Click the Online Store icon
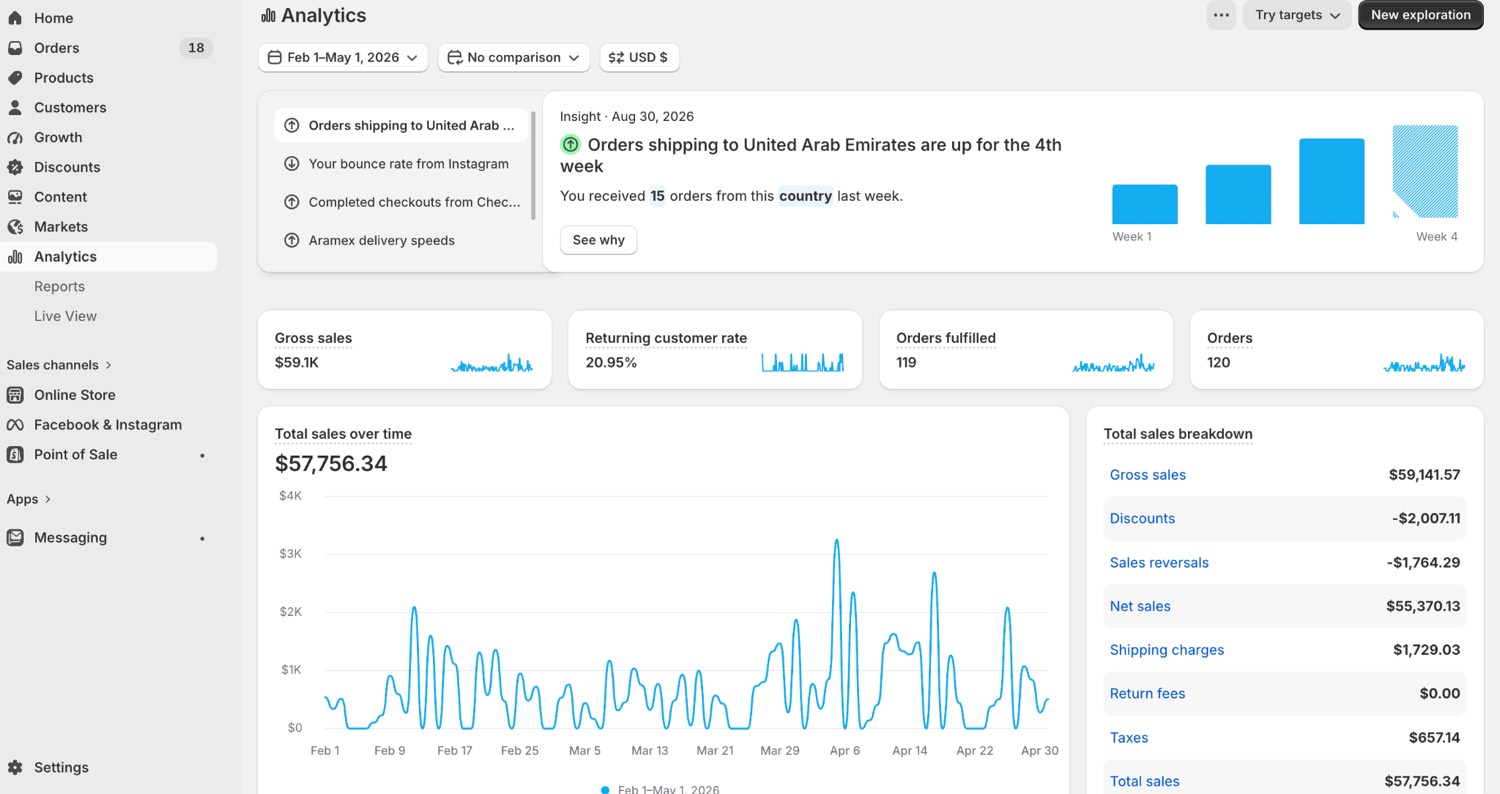 pyautogui.click(x=15, y=395)
